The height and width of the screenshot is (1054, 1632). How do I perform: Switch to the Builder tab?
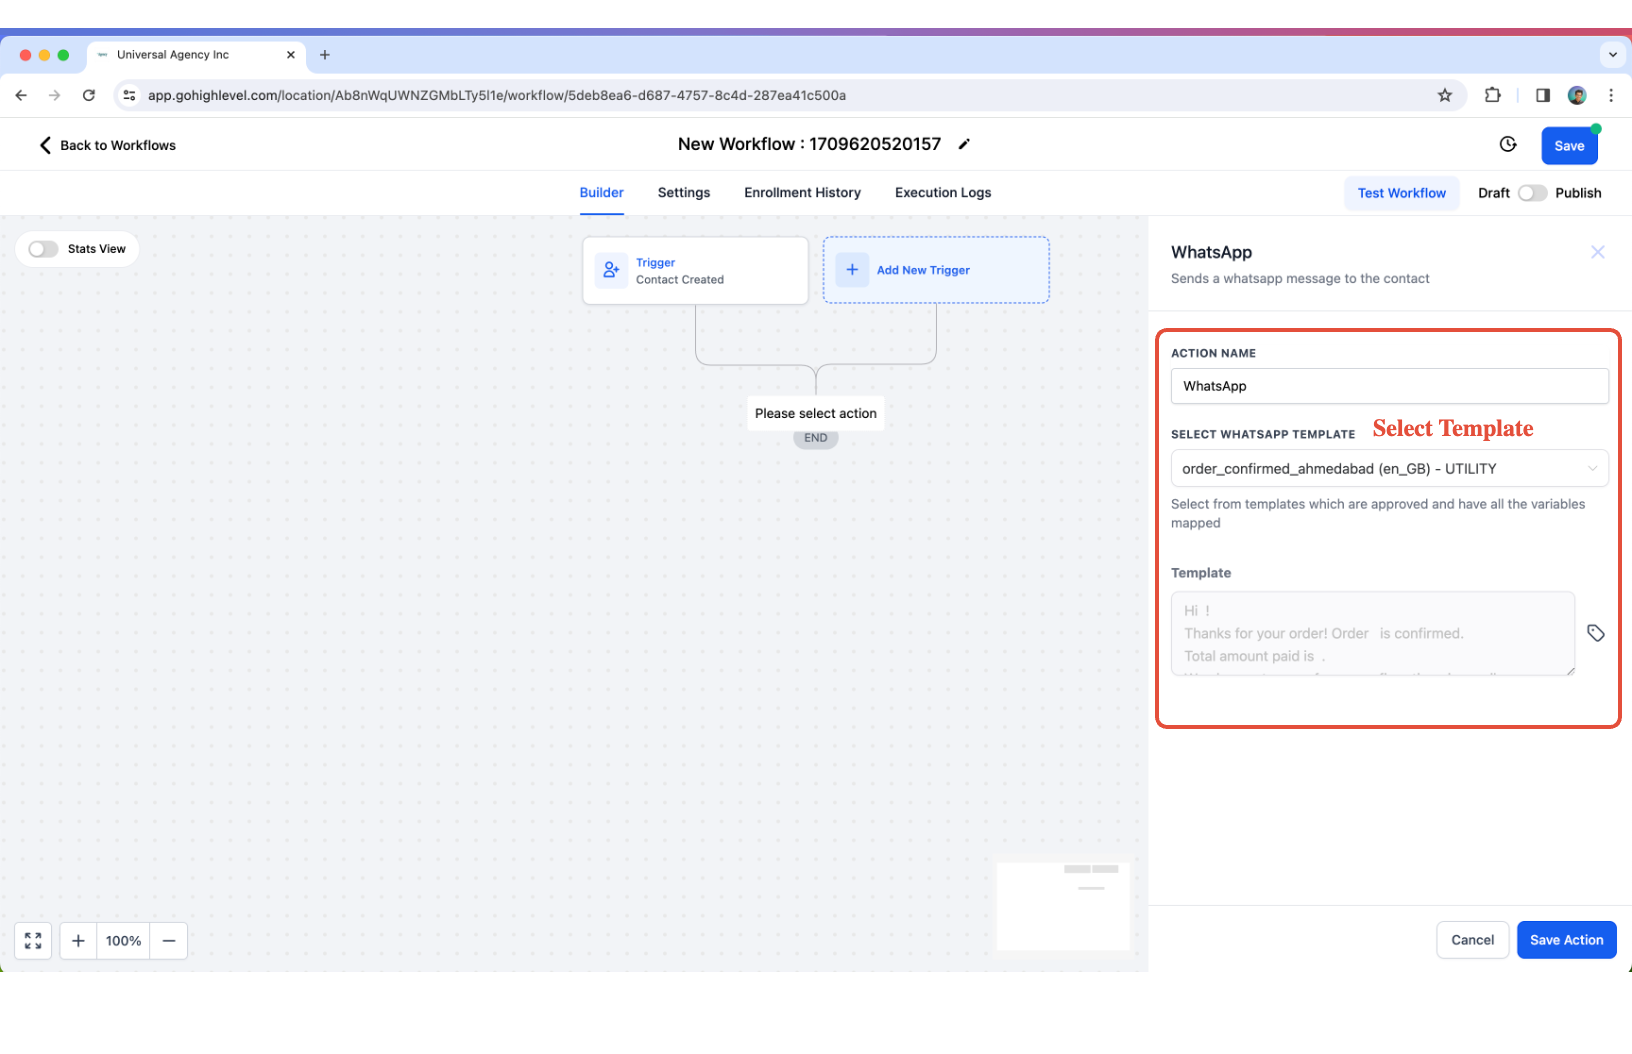click(x=601, y=193)
